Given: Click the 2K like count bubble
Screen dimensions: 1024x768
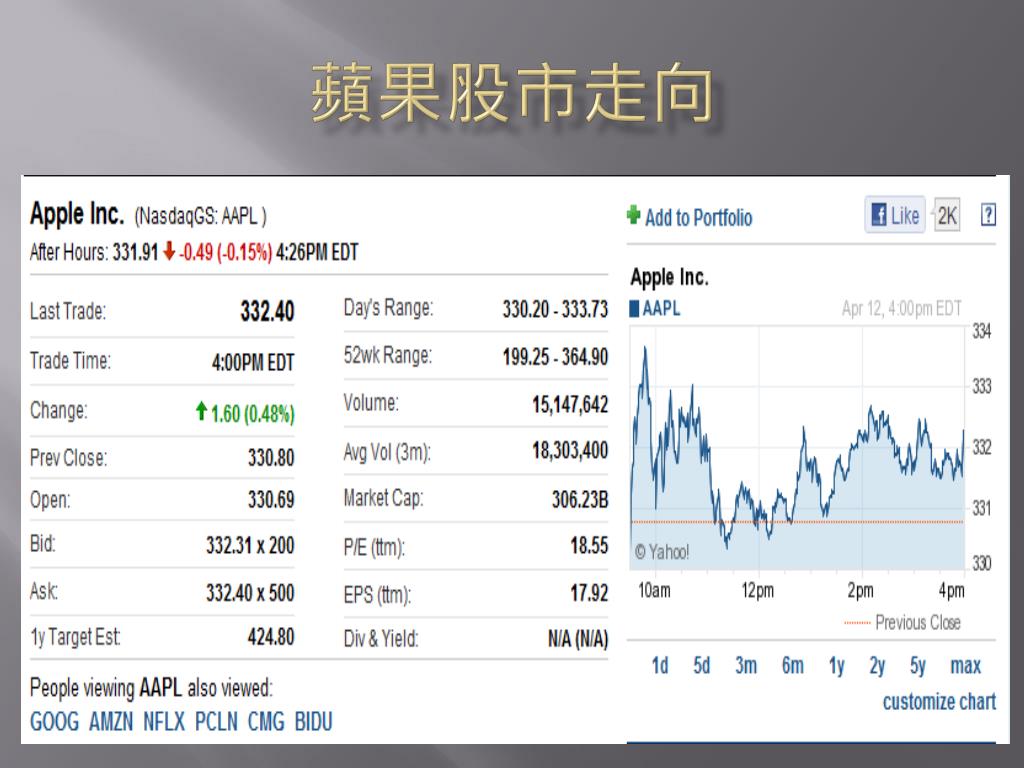Looking at the screenshot, I should pyautogui.click(x=946, y=215).
